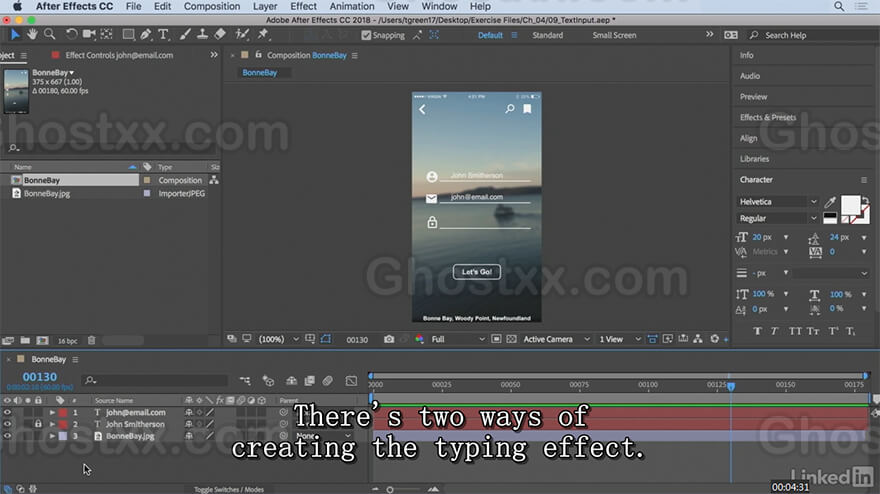The width and height of the screenshot is (880, 494).
Task: Toggle Faux Italic in Character panel
Action: point(774,331)
